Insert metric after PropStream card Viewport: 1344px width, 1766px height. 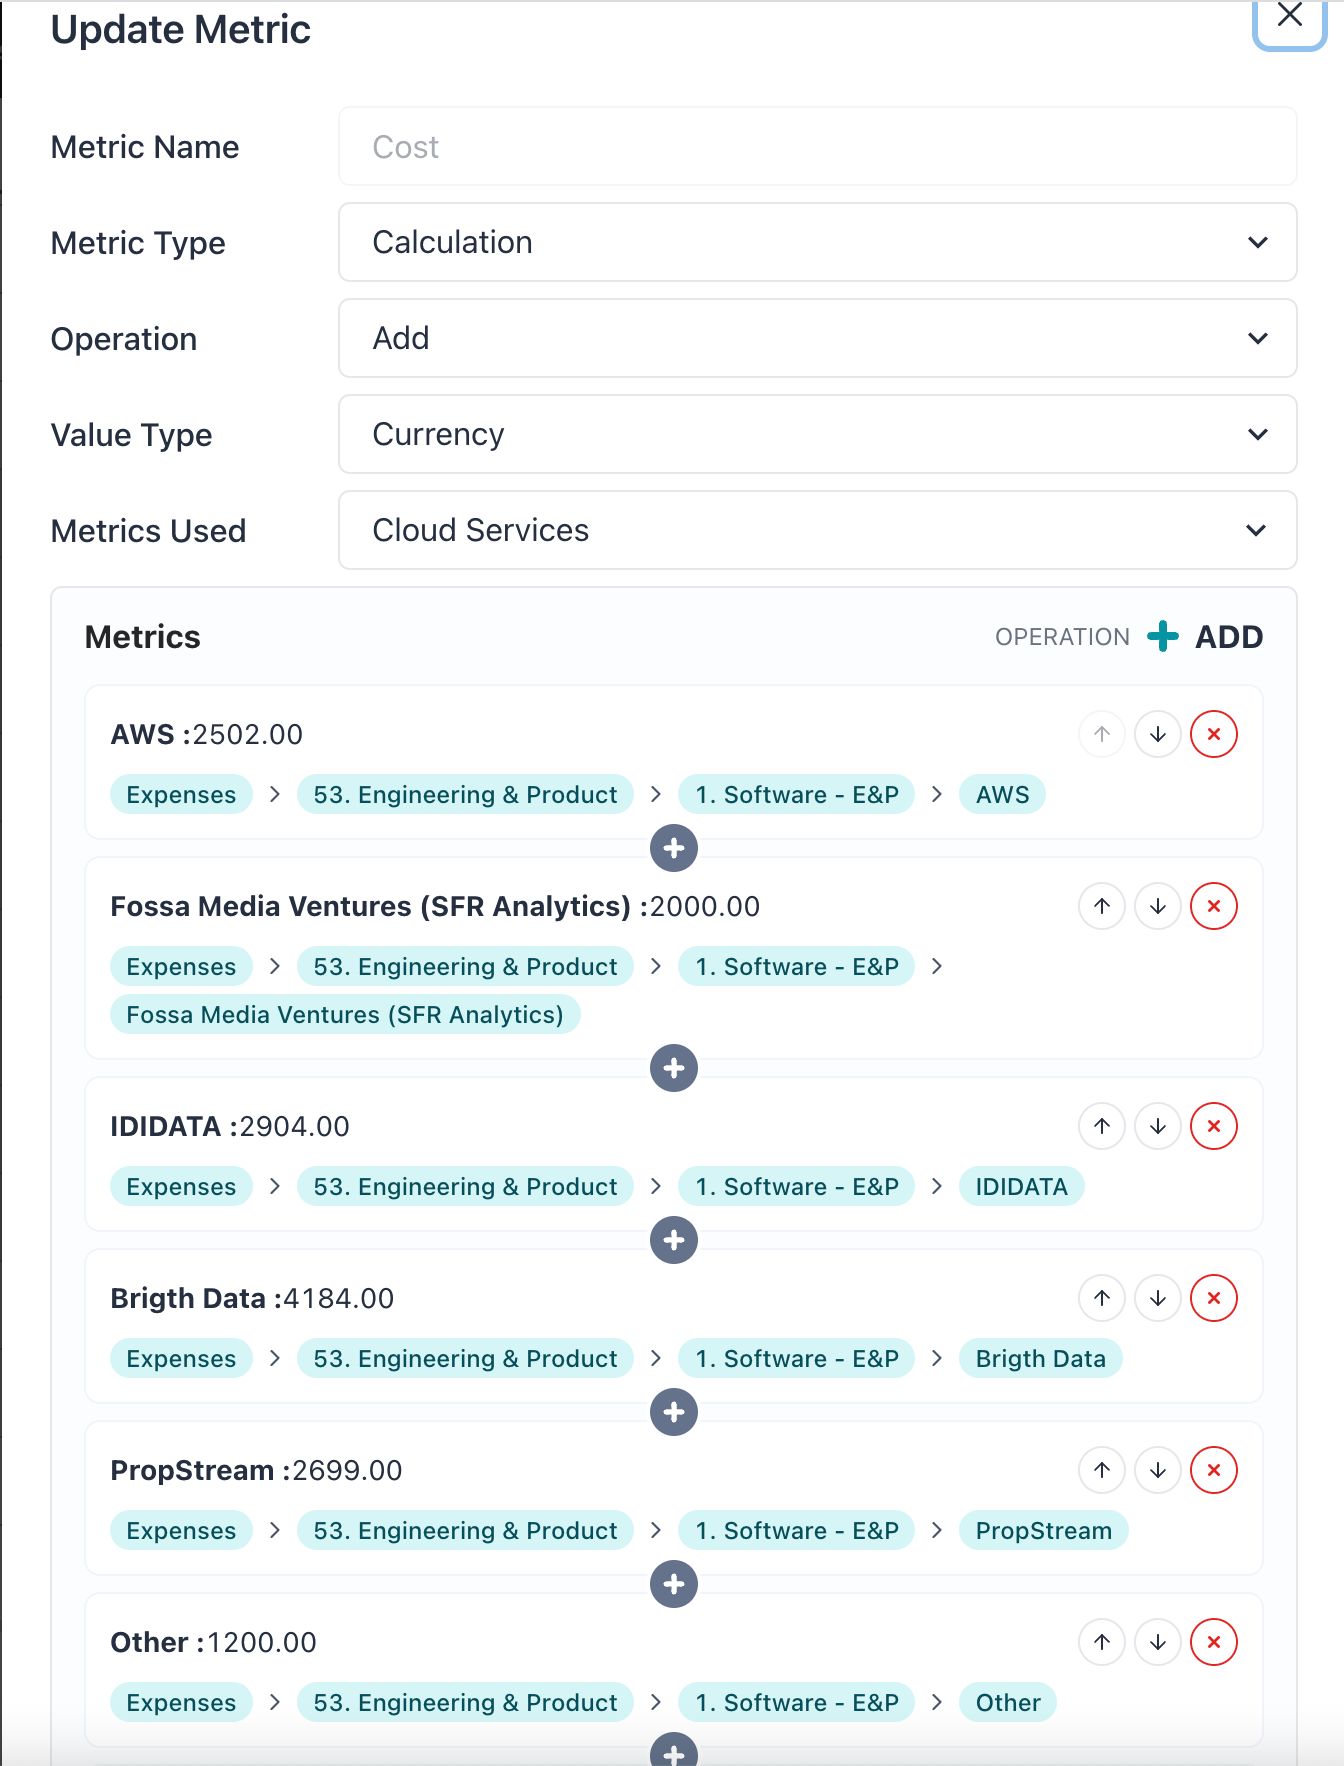pos(674,1584)
